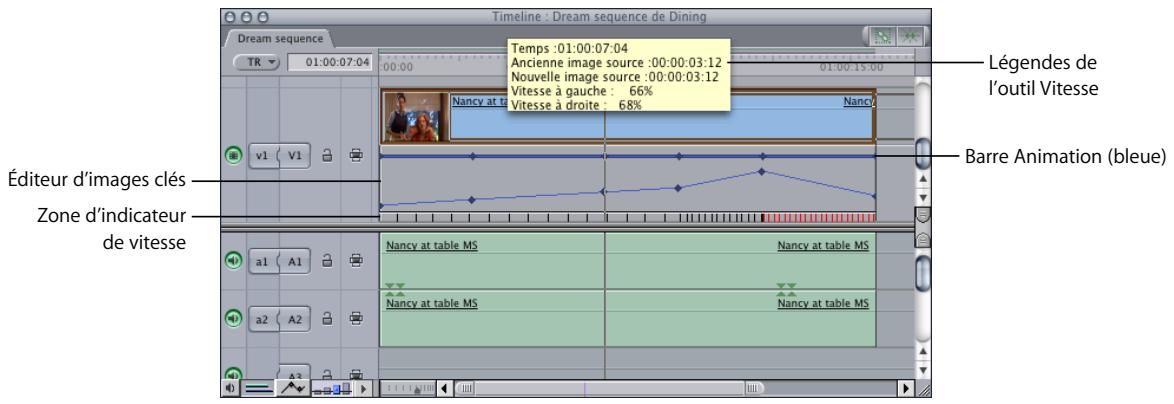
Task: Click the v1 source control
Action: pos(262,156)
